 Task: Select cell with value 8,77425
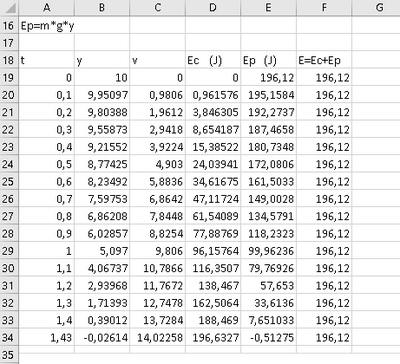102,164
